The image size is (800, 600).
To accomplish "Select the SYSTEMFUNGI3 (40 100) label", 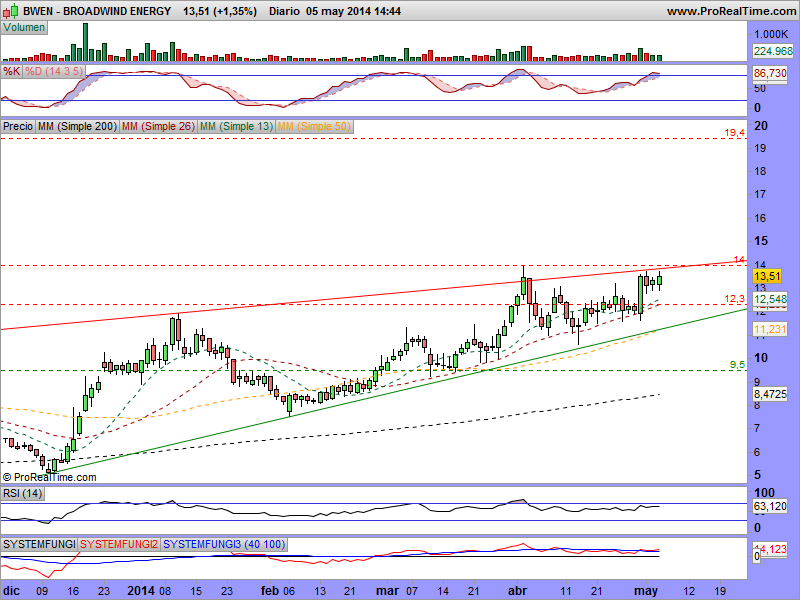I will [224, 544].
